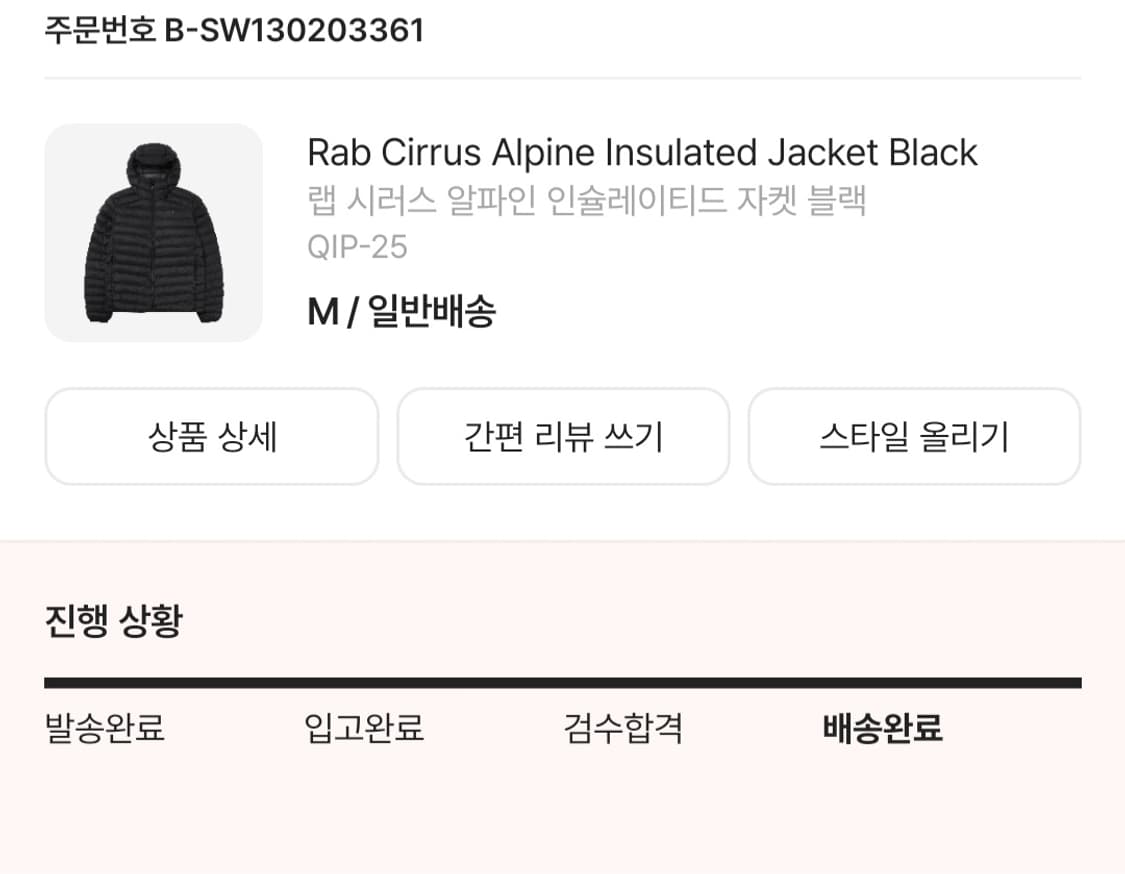Image resolution: width=1125 pixels, height=874 pixels.
Task: Open the 상품 상세 (product detail) button
Action: [x=211, y=436]
